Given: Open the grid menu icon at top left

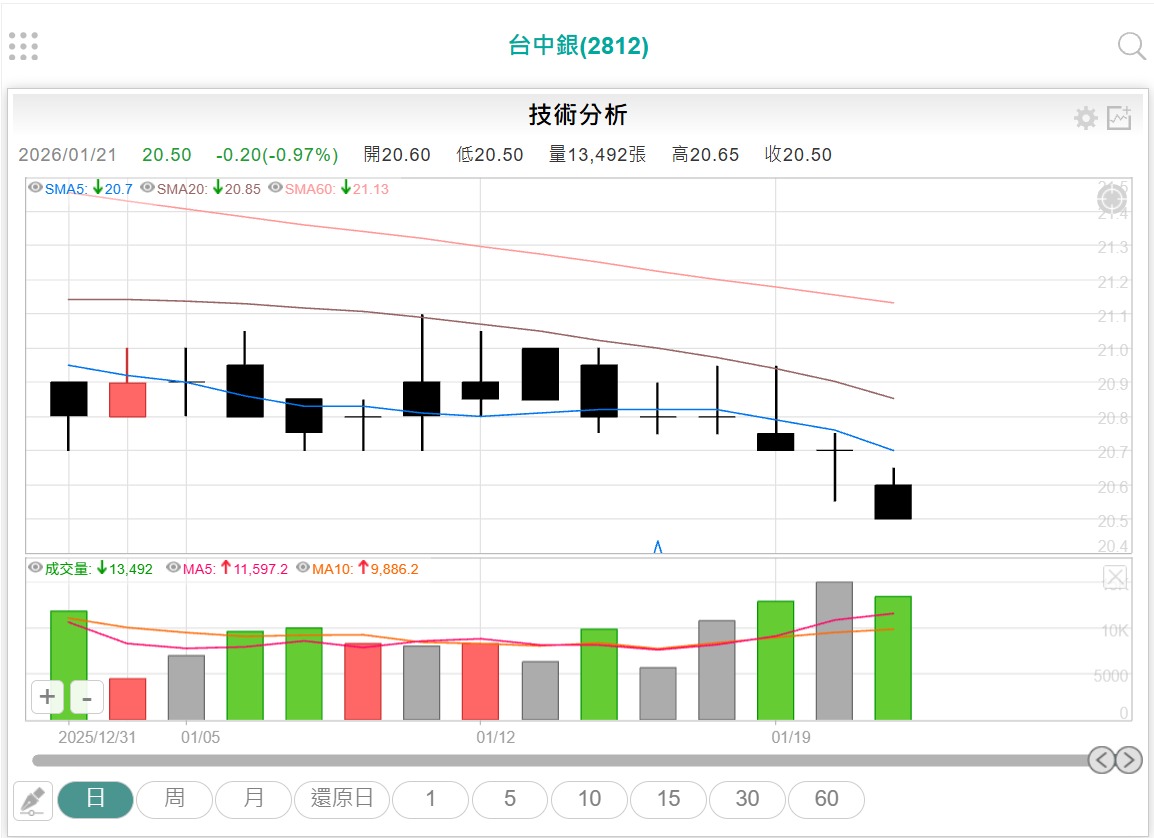Looking at the screenshot, I should (x=23, y=45).
